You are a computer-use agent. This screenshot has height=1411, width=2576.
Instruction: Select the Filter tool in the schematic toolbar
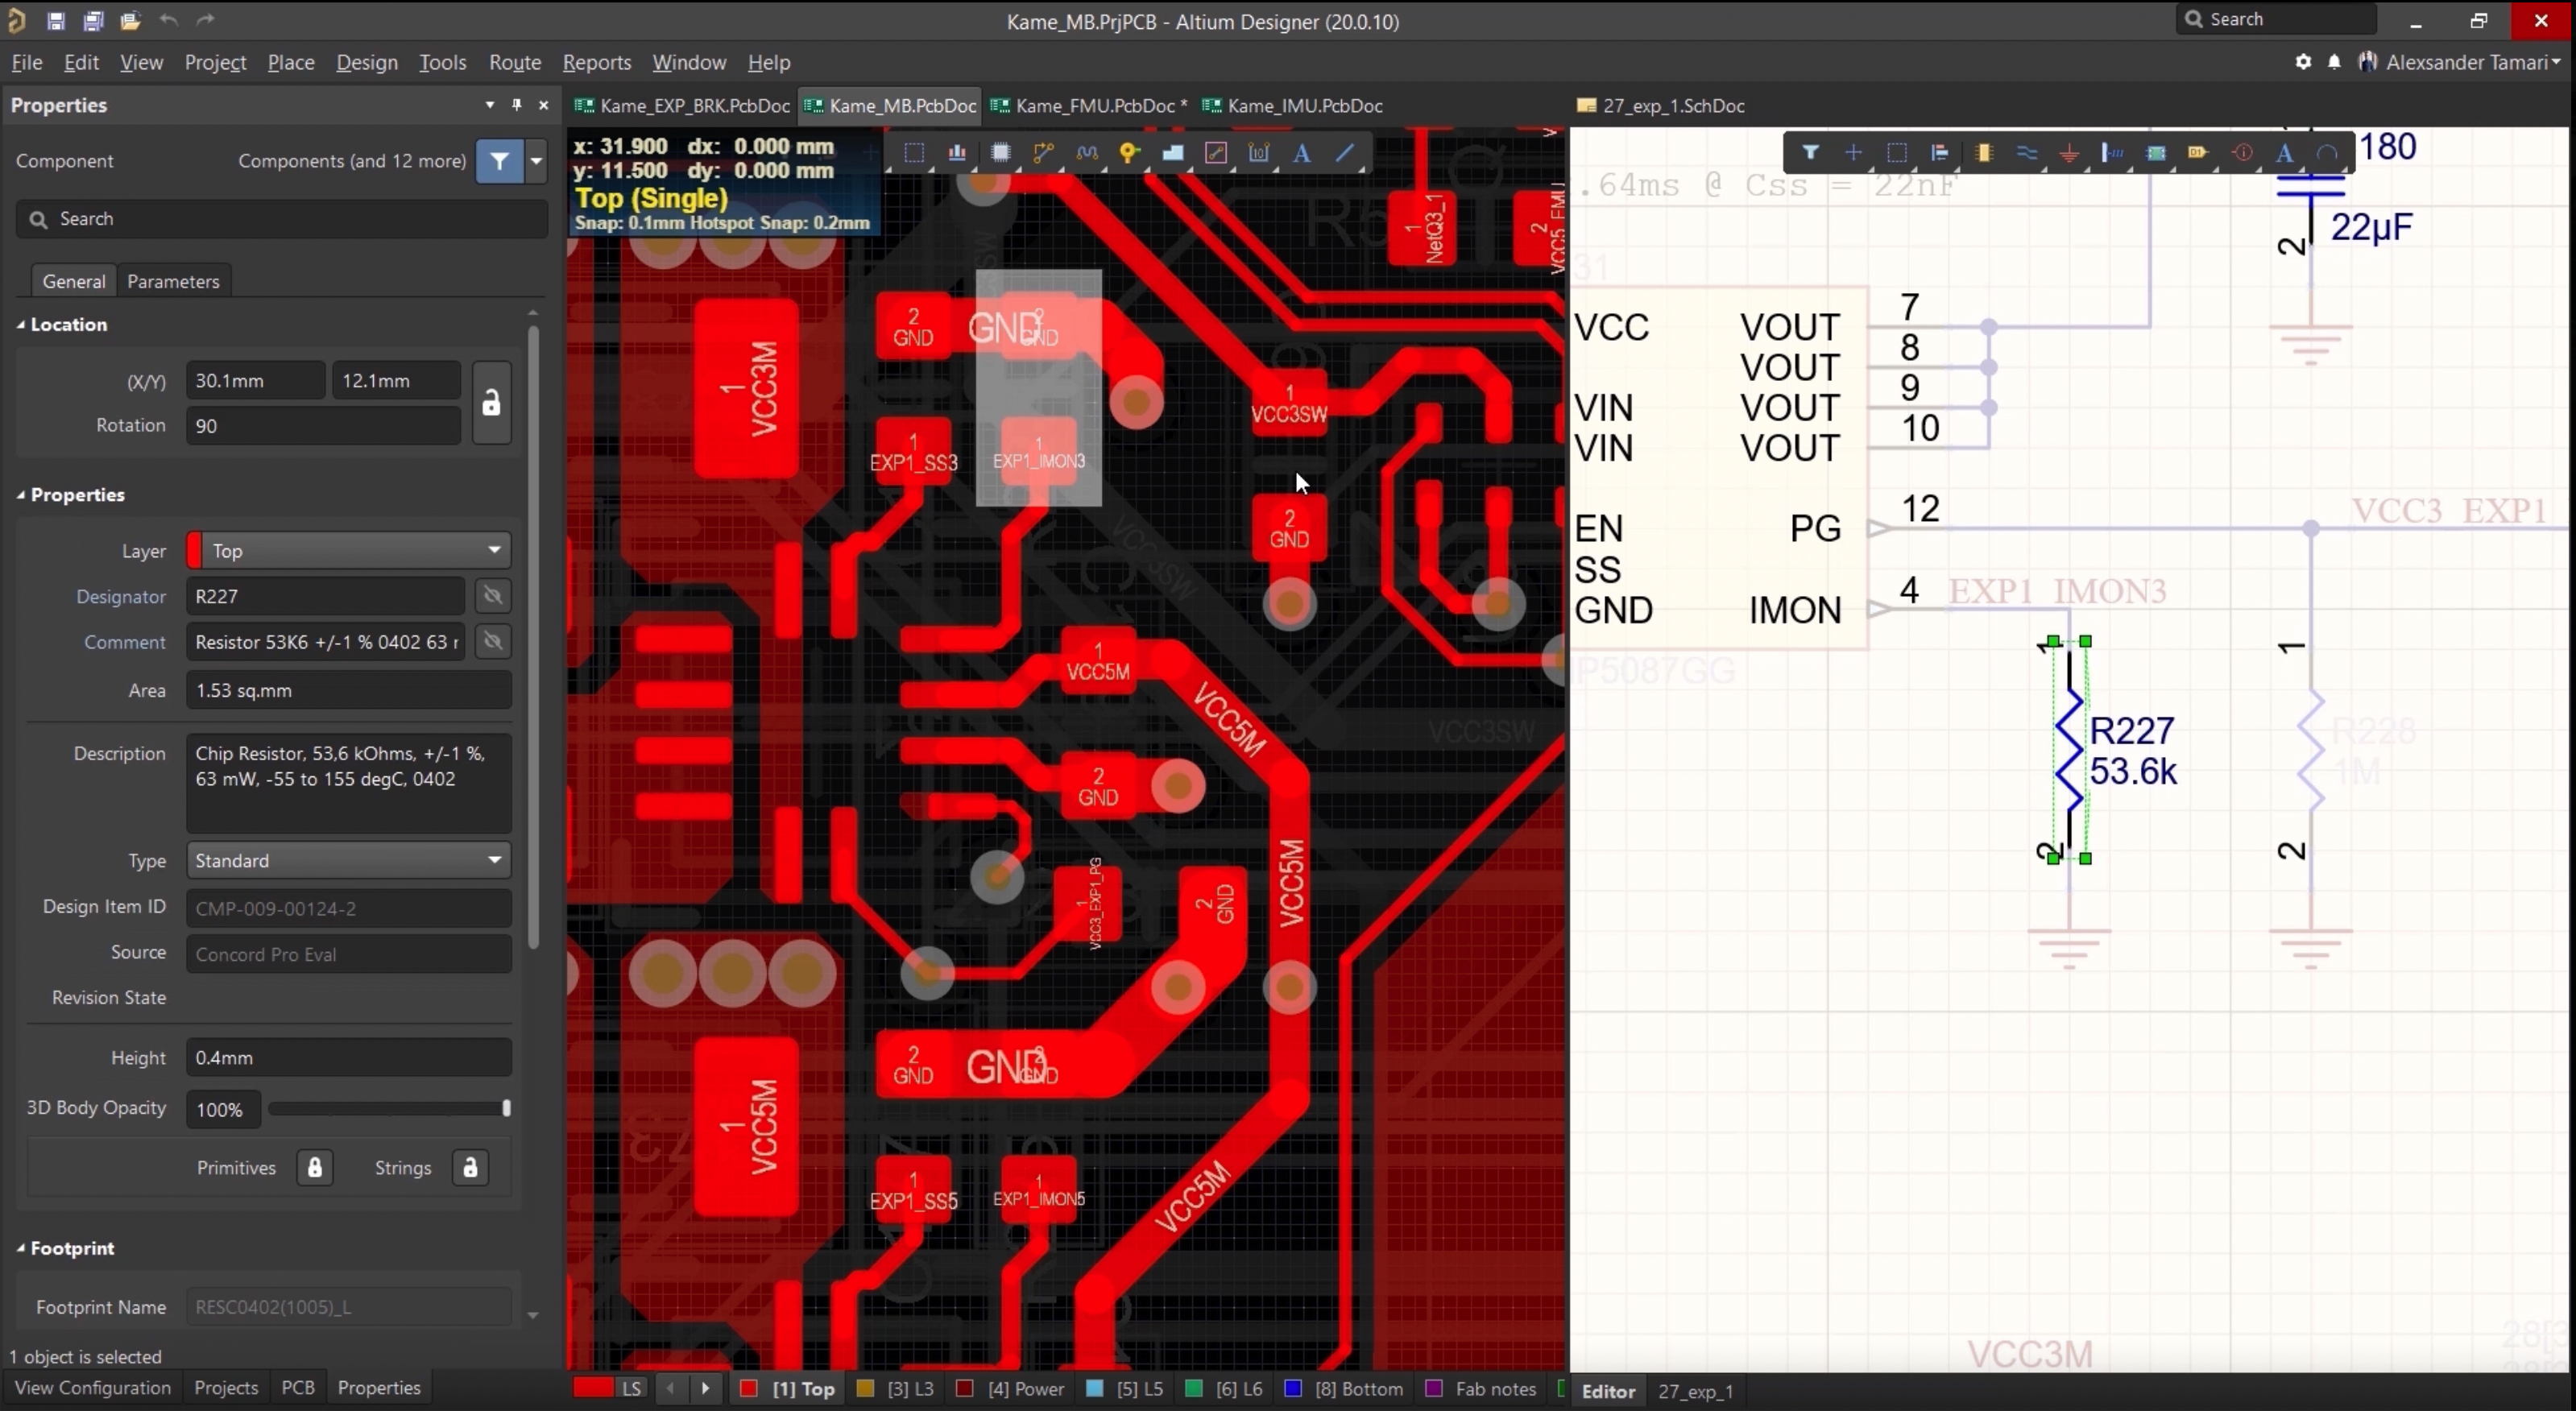click(1810, 152)
